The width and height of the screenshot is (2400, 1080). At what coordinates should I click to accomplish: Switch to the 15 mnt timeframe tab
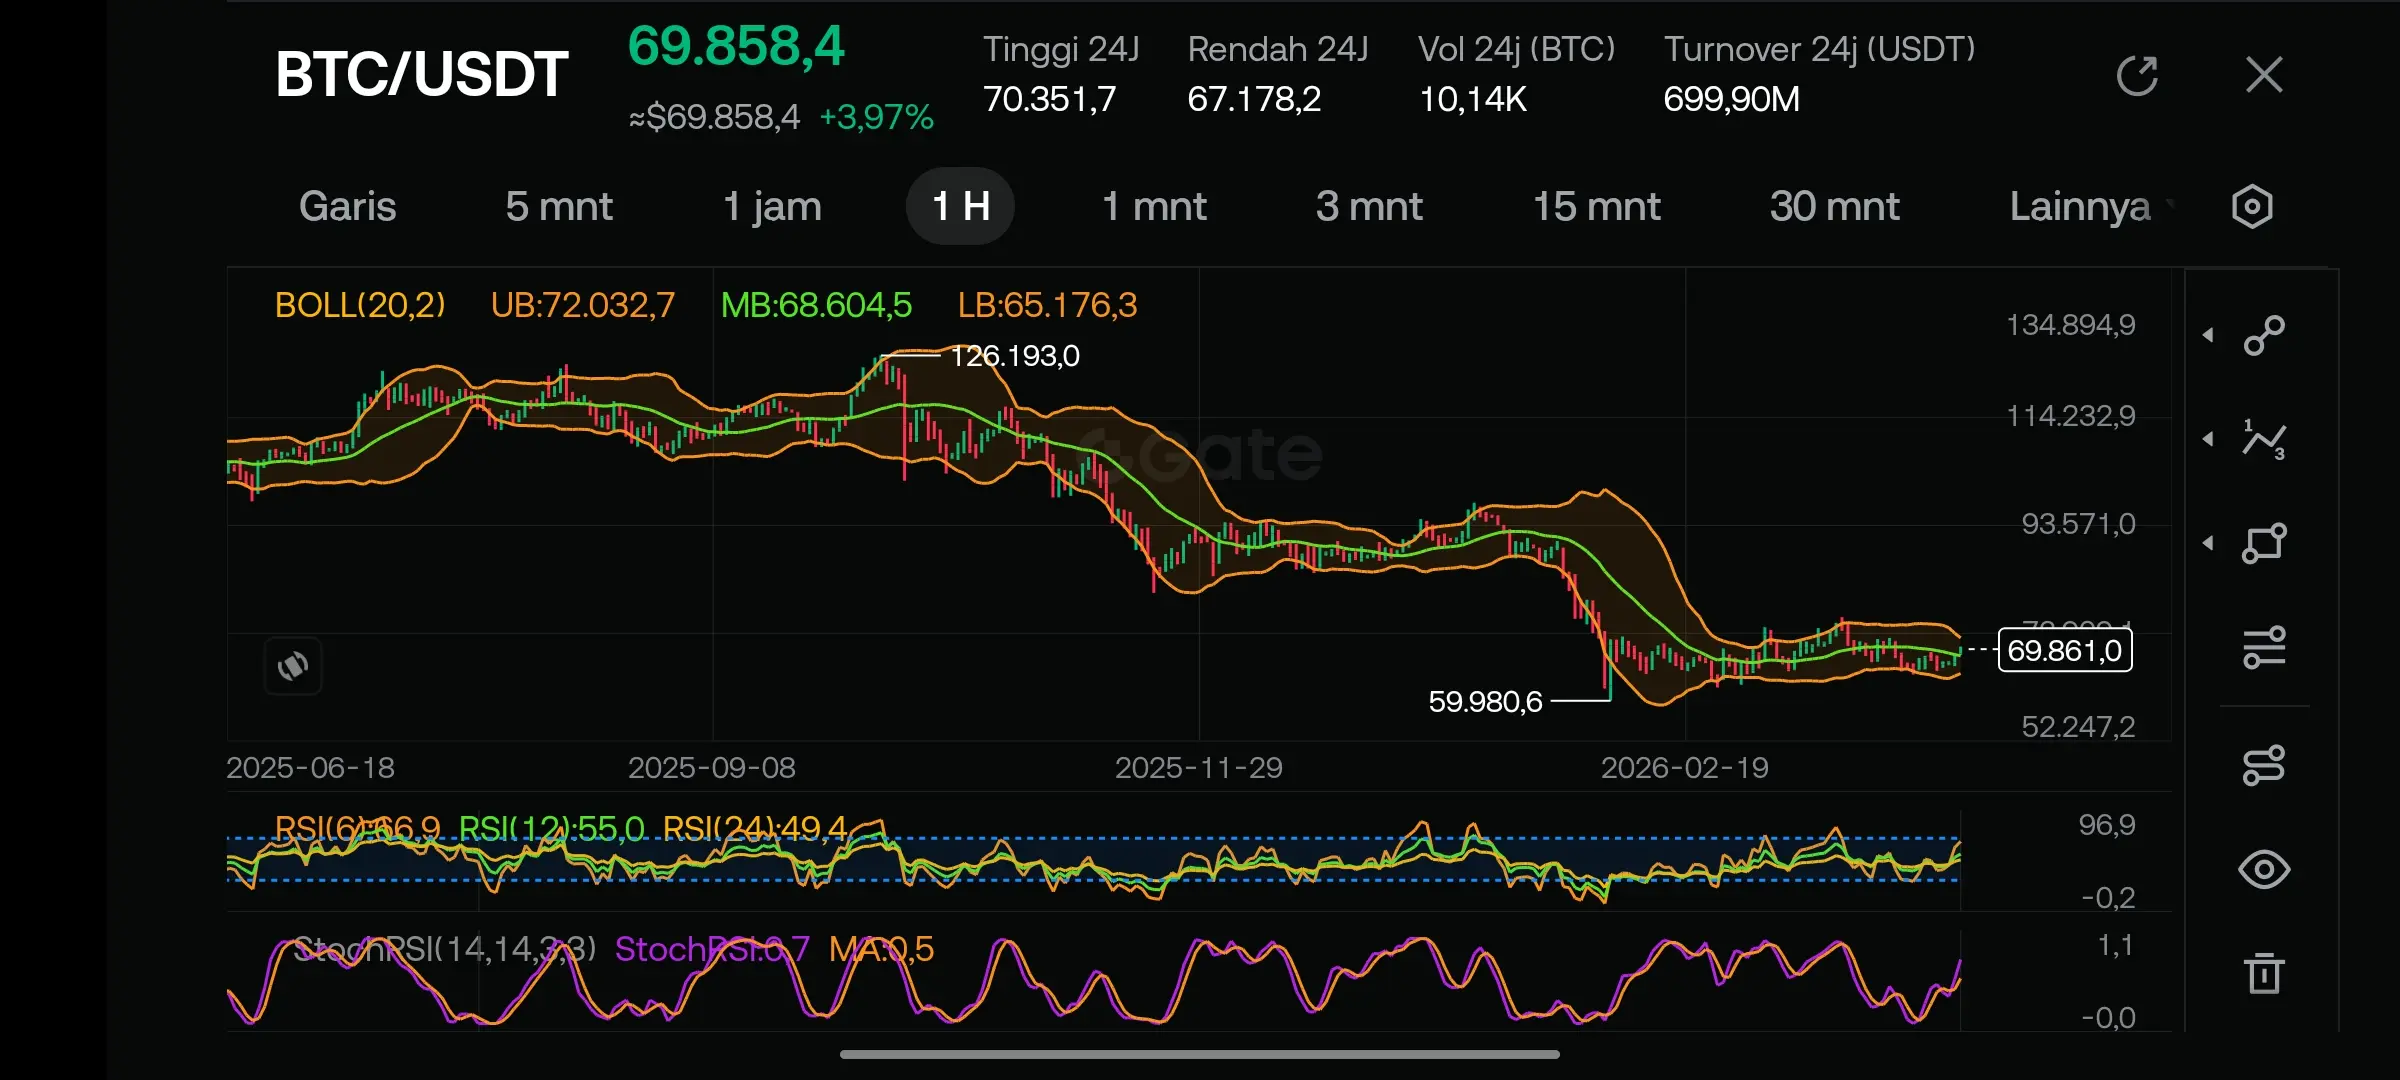(x=1596, y=207)
